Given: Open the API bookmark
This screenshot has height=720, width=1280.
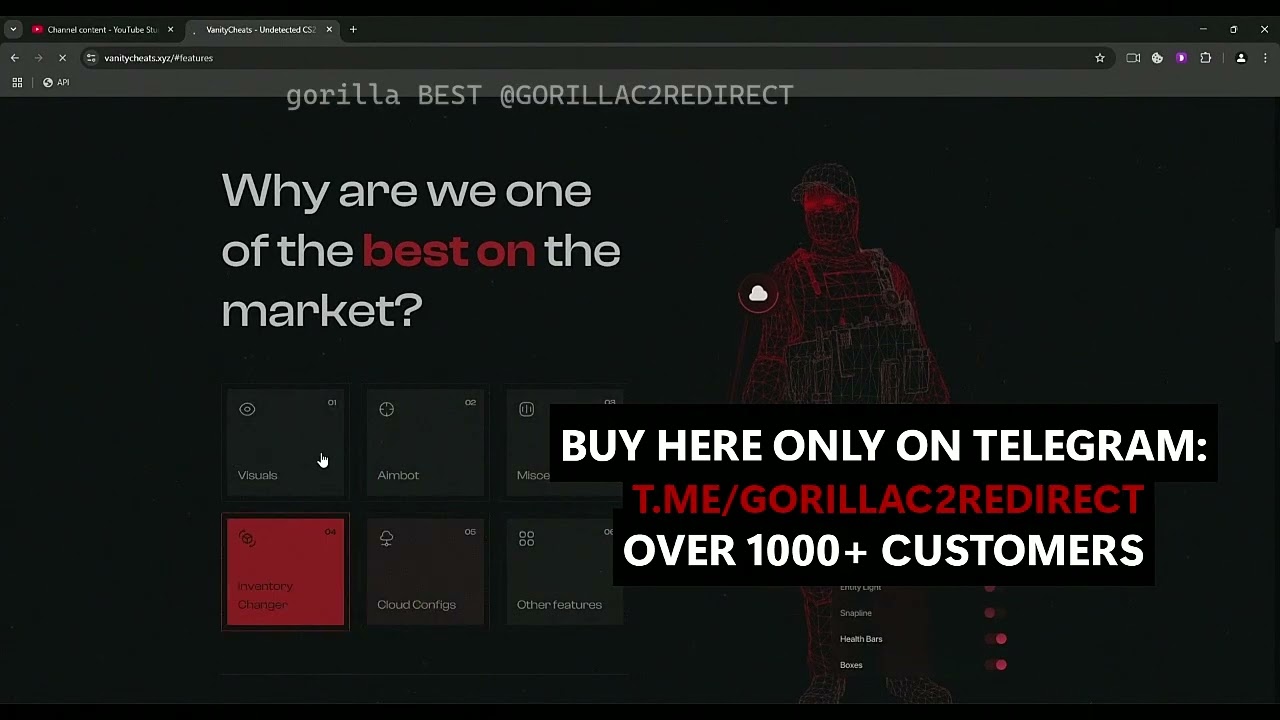Looking at the screenshot, I should pos(56,82).
